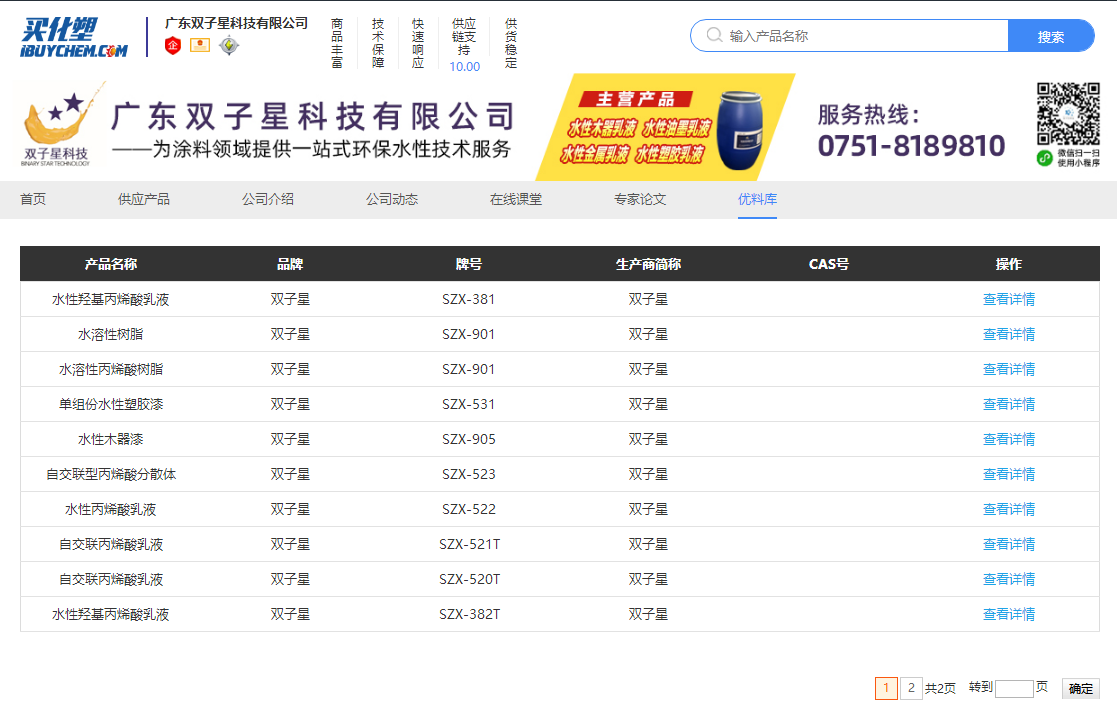Click the magnifier icon in search box
1117x707 pixels.
pyautogui.click(x=714, y=35)
